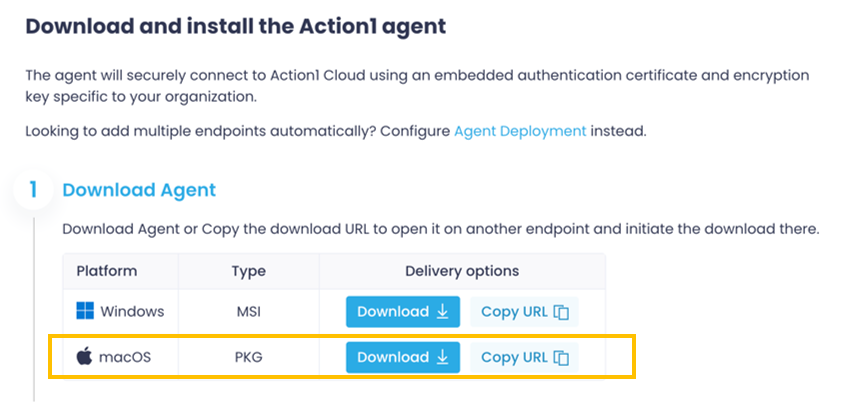Click the Delivery options column header
This screenshot has width=865, height=402.
pyautogui.click(x=461, y=271)
